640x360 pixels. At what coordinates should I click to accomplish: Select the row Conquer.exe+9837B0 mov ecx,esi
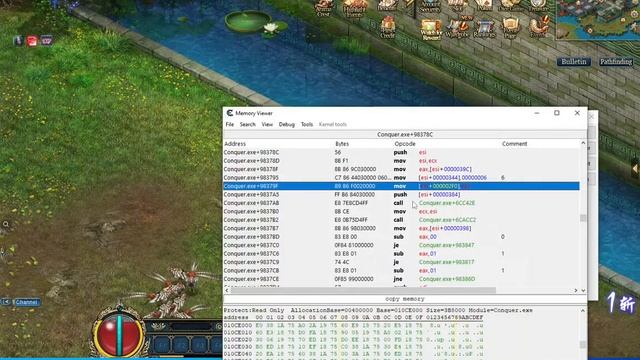[x=401, y=211]
